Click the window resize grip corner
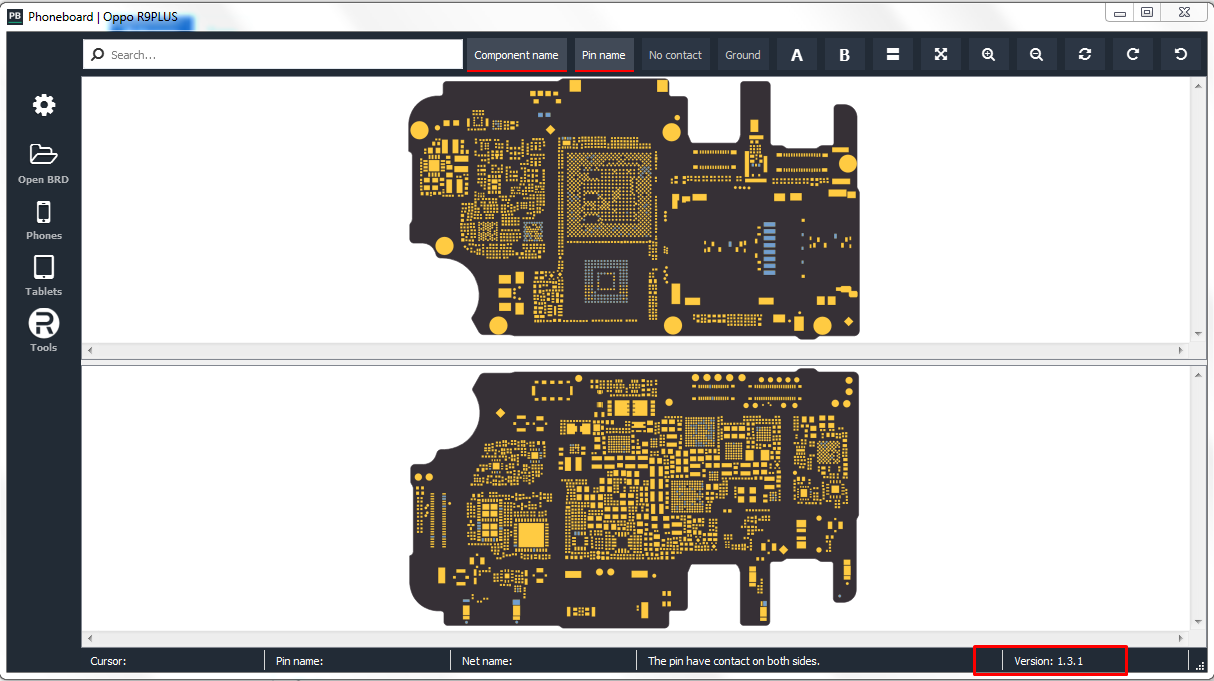 1200,665
